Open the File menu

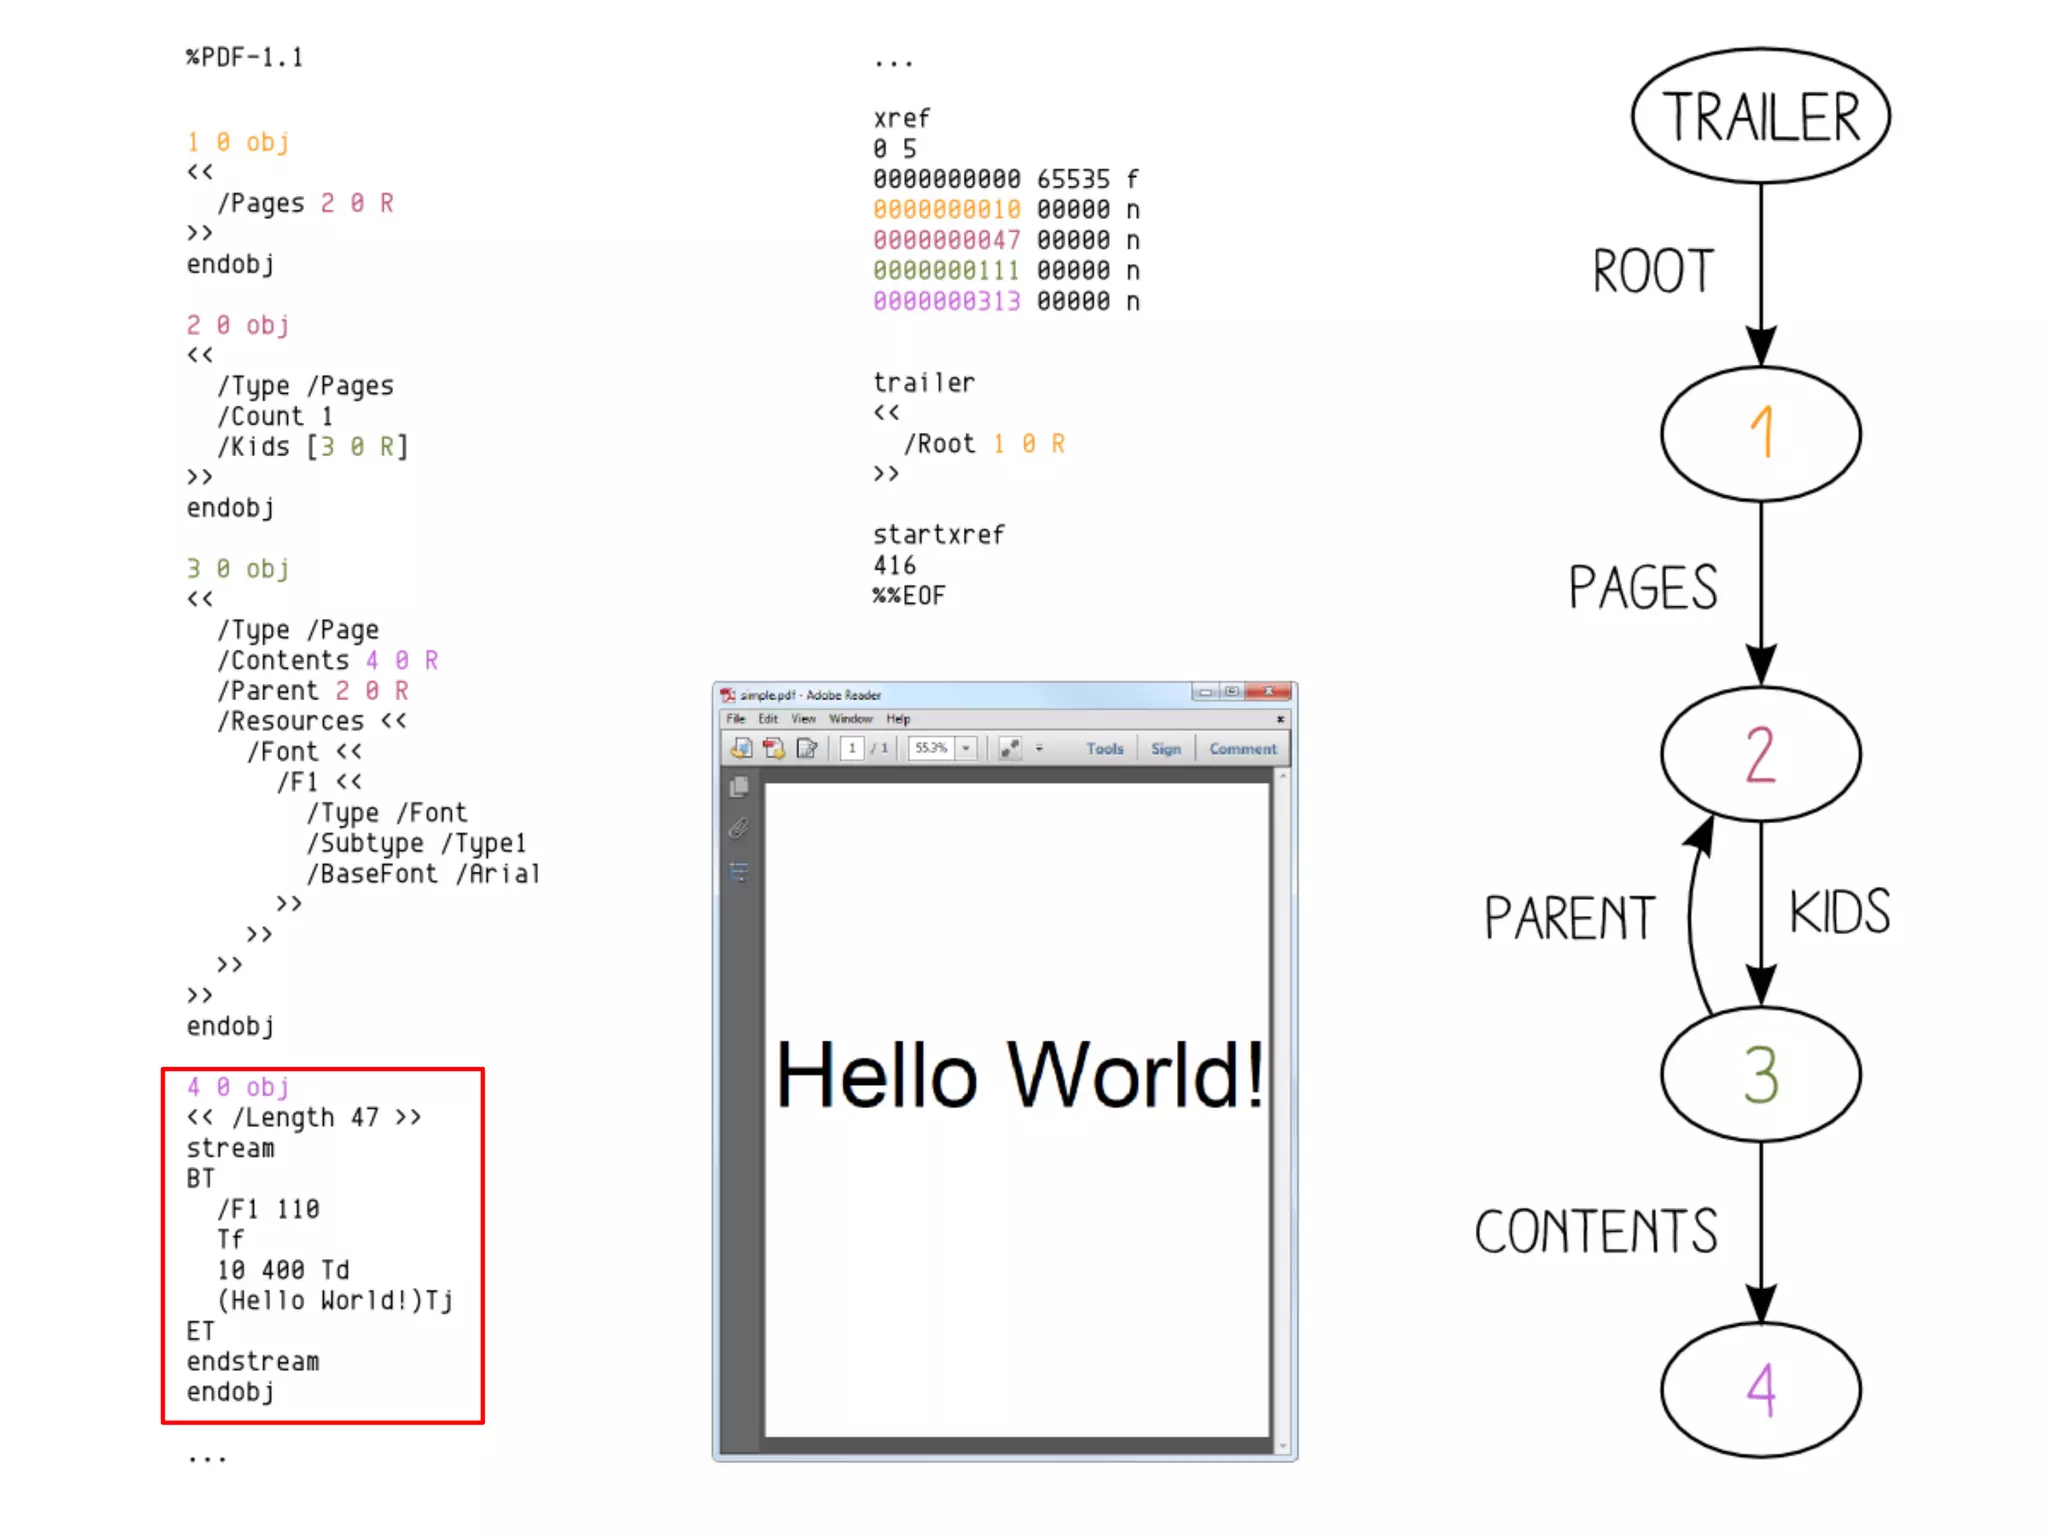pos(736,719)
